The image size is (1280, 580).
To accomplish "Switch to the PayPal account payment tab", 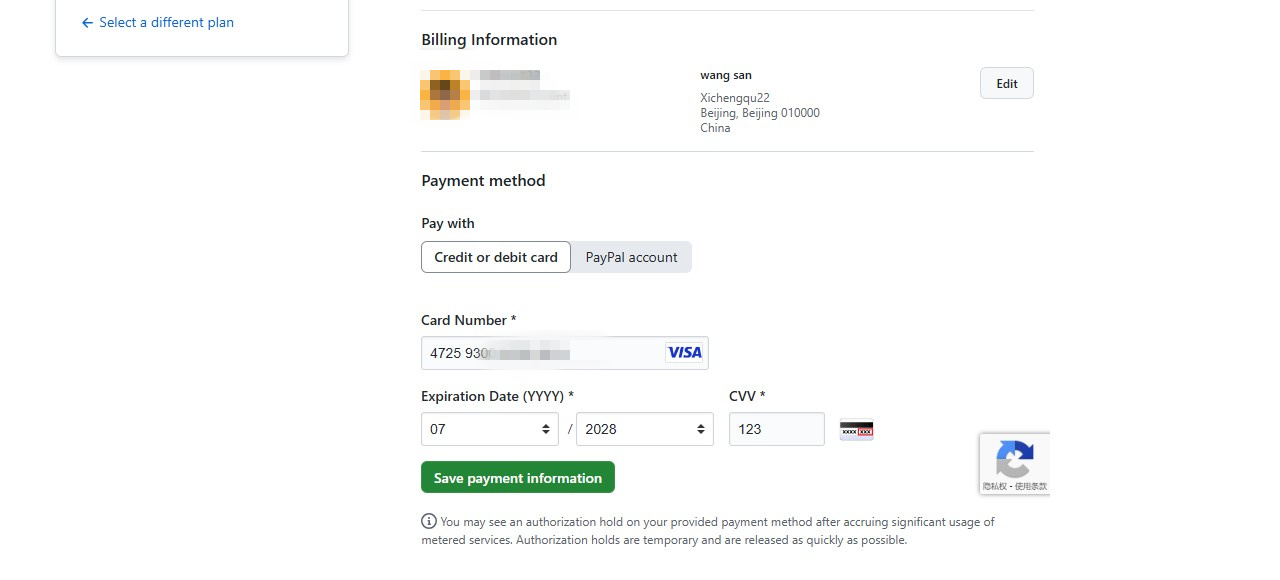I will [x=631, y=257].
